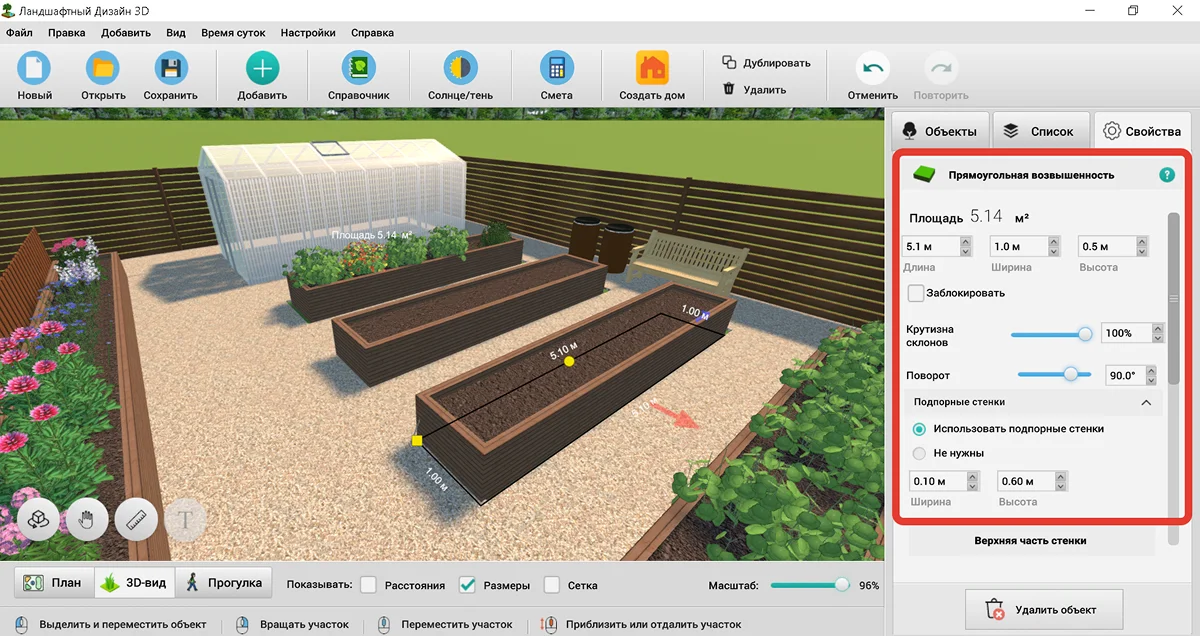Click the Создать дом house icon
This screenshot has height=636, width=1200.
[x=652, y=69]
